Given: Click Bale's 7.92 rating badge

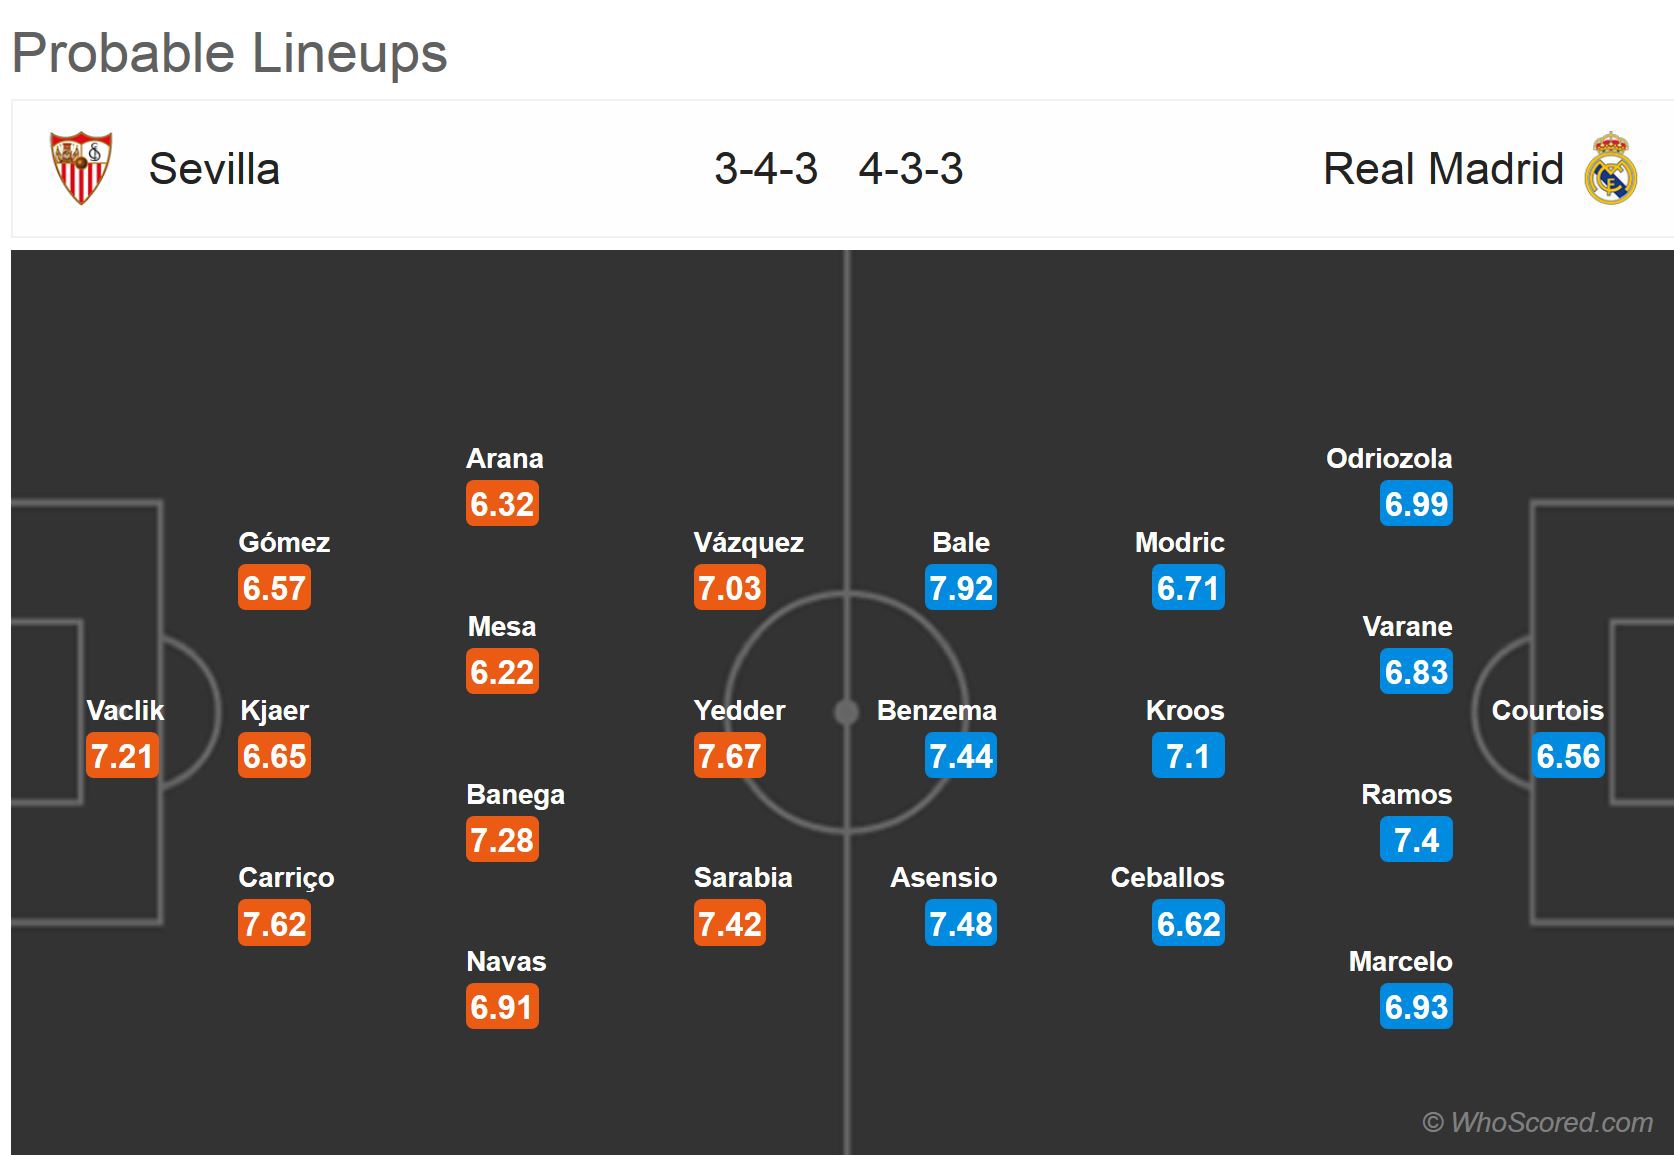Looking at the screenshot, I should (x=961, y=588).
